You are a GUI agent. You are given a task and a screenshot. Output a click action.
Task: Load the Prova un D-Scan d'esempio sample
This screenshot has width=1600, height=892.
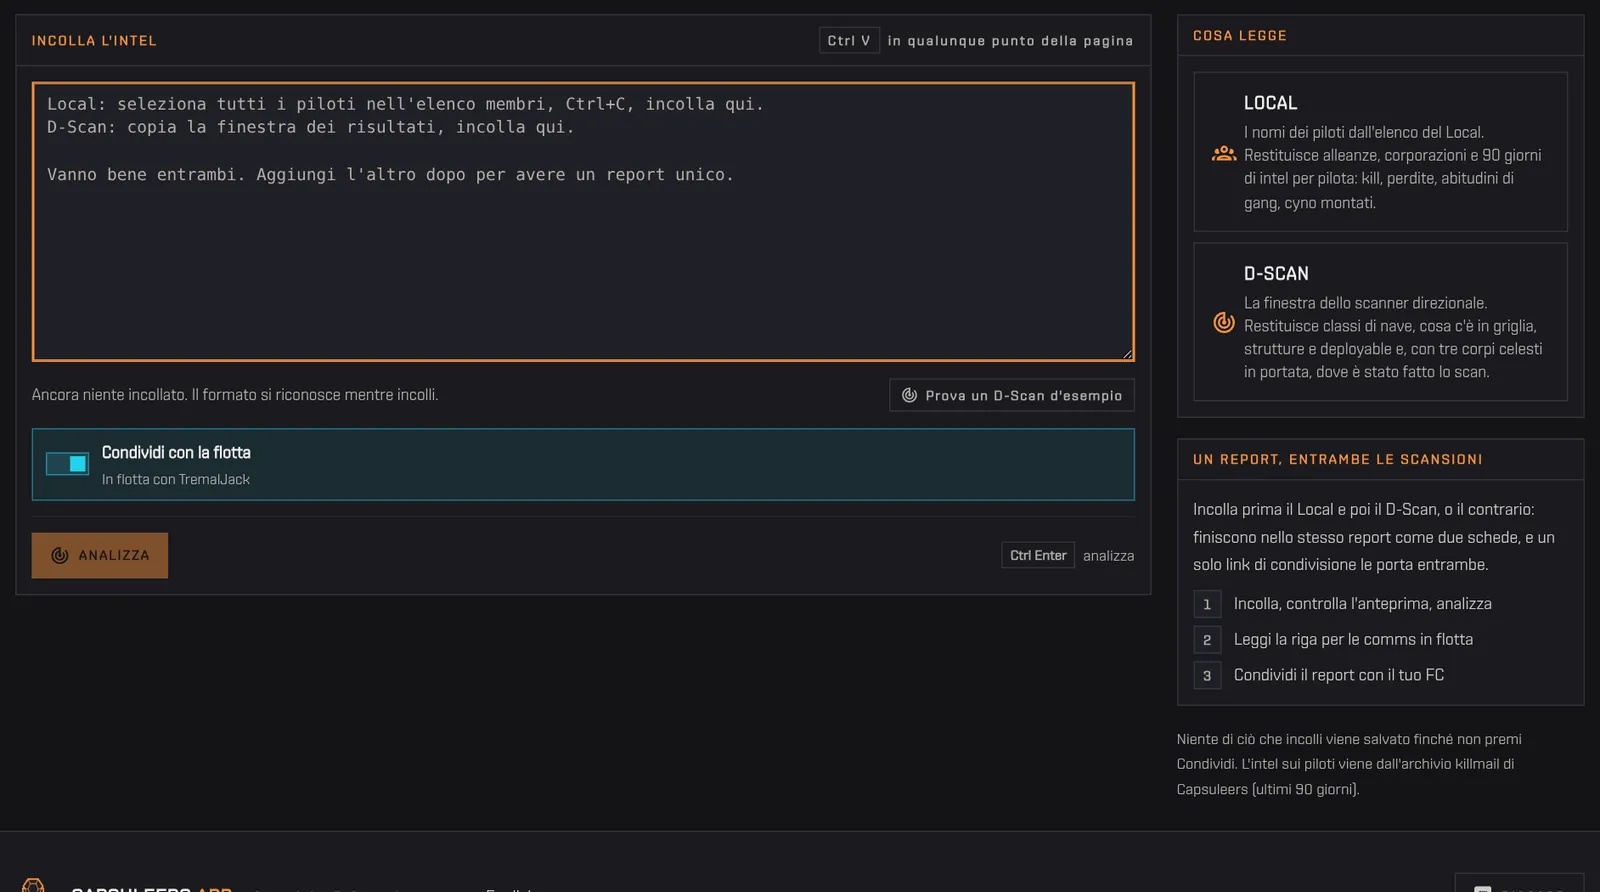click(x=1012, y=395)
